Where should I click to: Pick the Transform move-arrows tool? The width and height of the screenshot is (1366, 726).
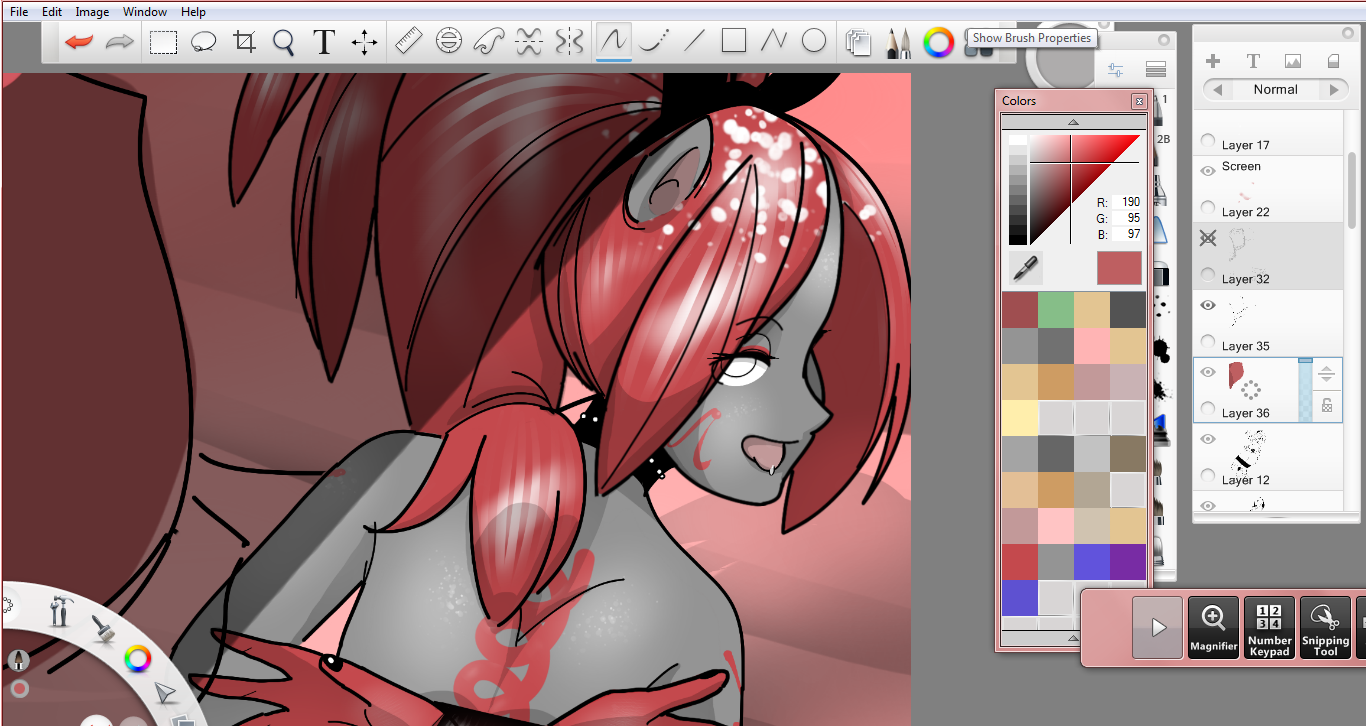(364, 42)
